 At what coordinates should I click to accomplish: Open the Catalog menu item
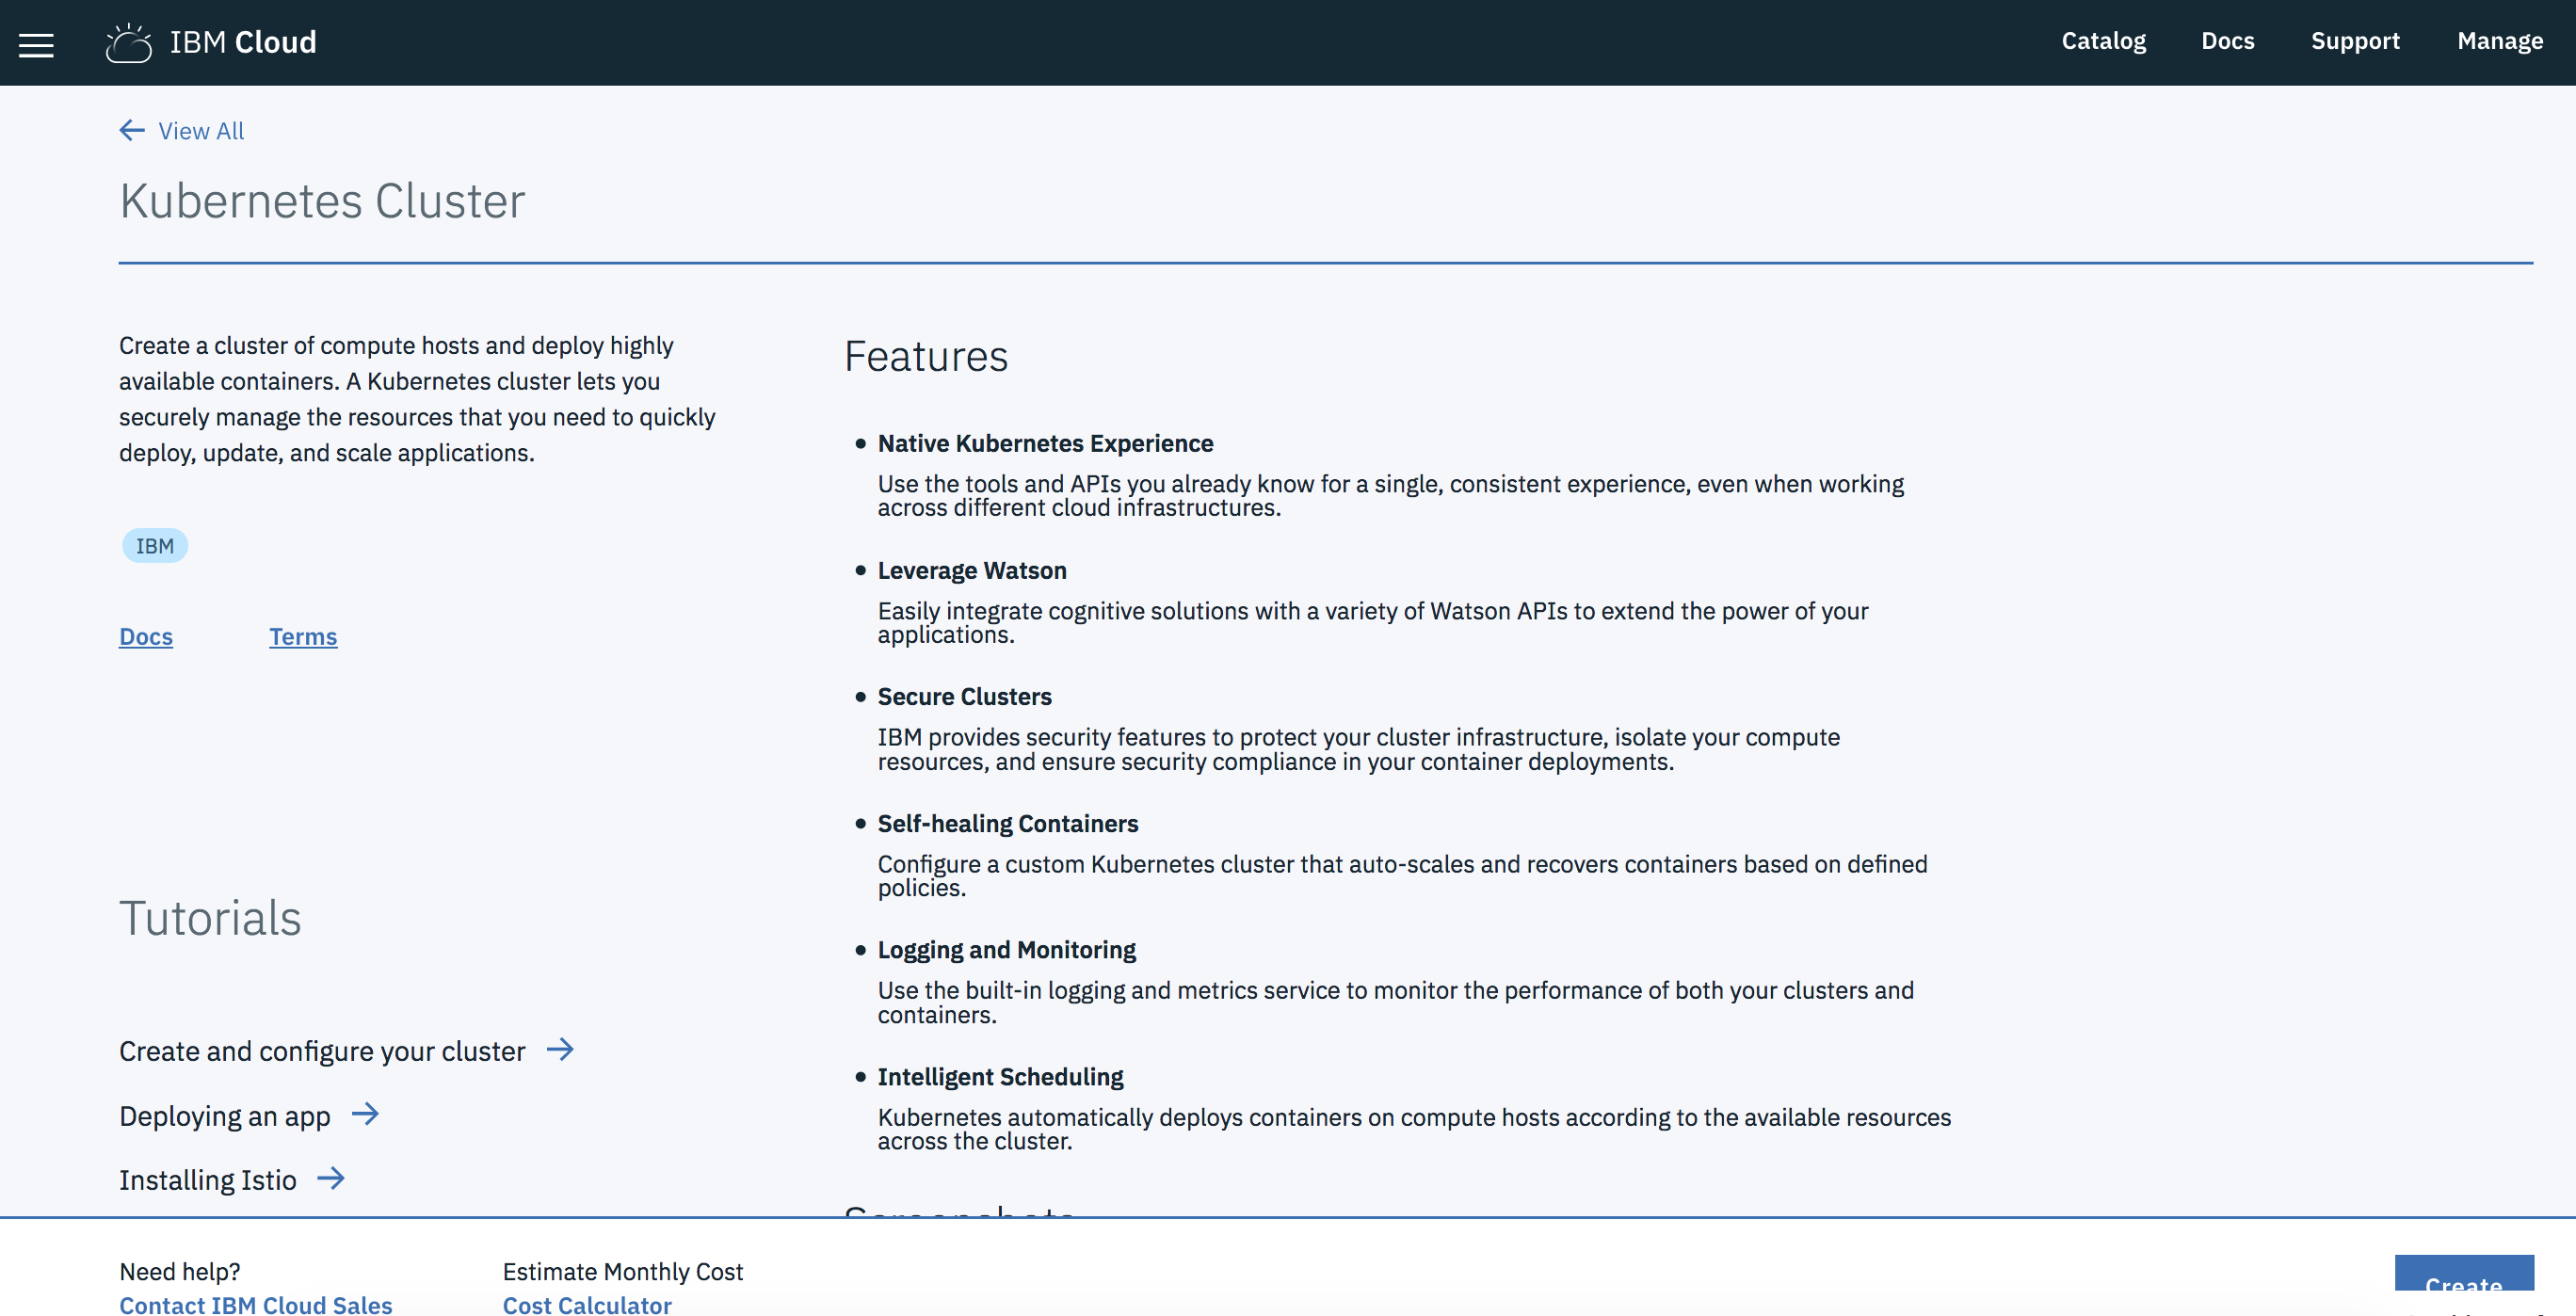2103,41
